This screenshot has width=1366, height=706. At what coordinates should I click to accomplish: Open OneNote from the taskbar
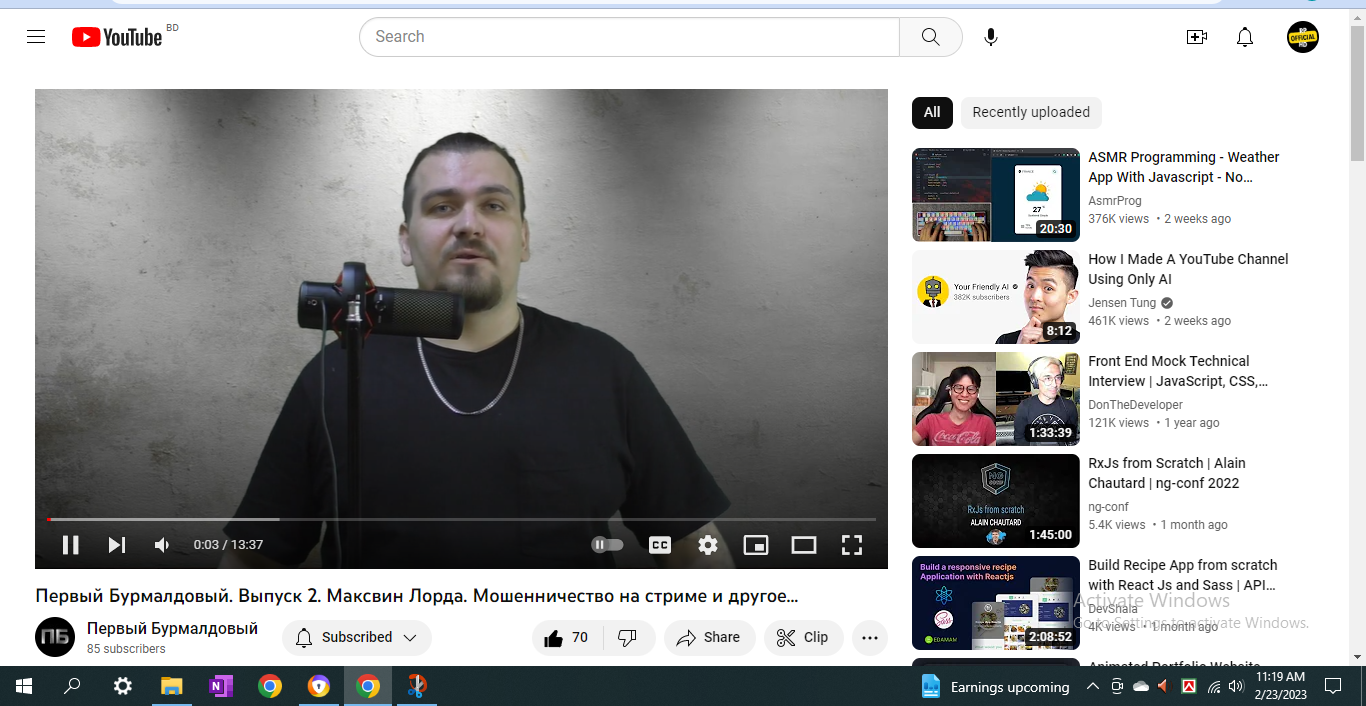pos(221,687)
